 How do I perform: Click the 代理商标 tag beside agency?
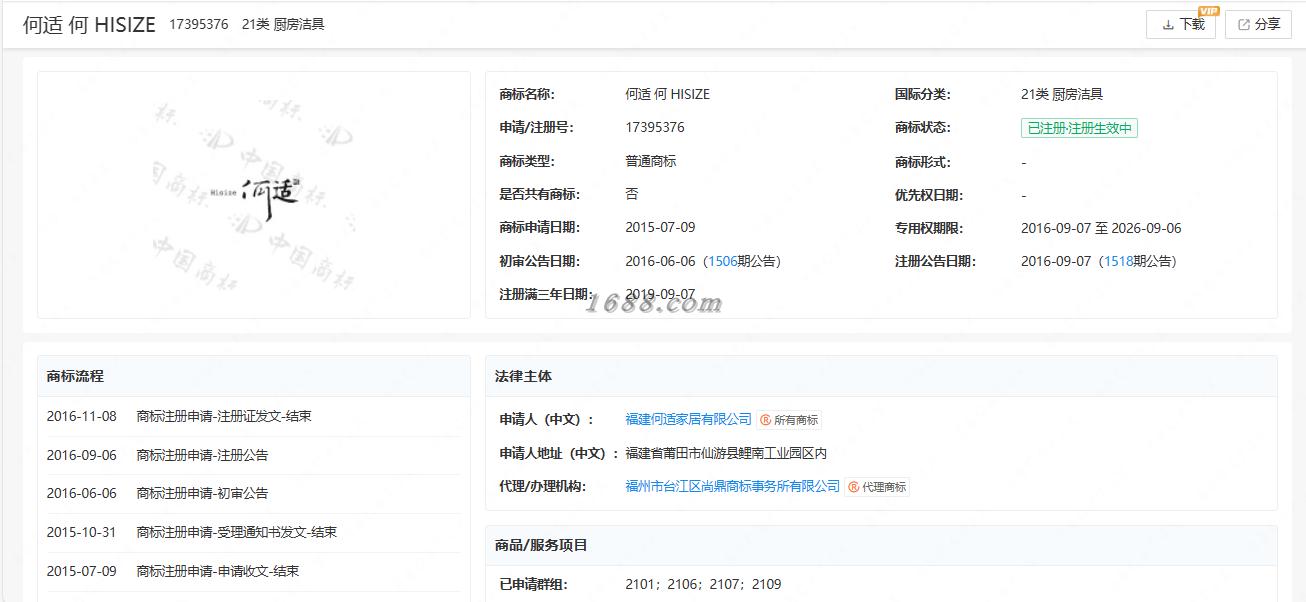click(878, 487)
